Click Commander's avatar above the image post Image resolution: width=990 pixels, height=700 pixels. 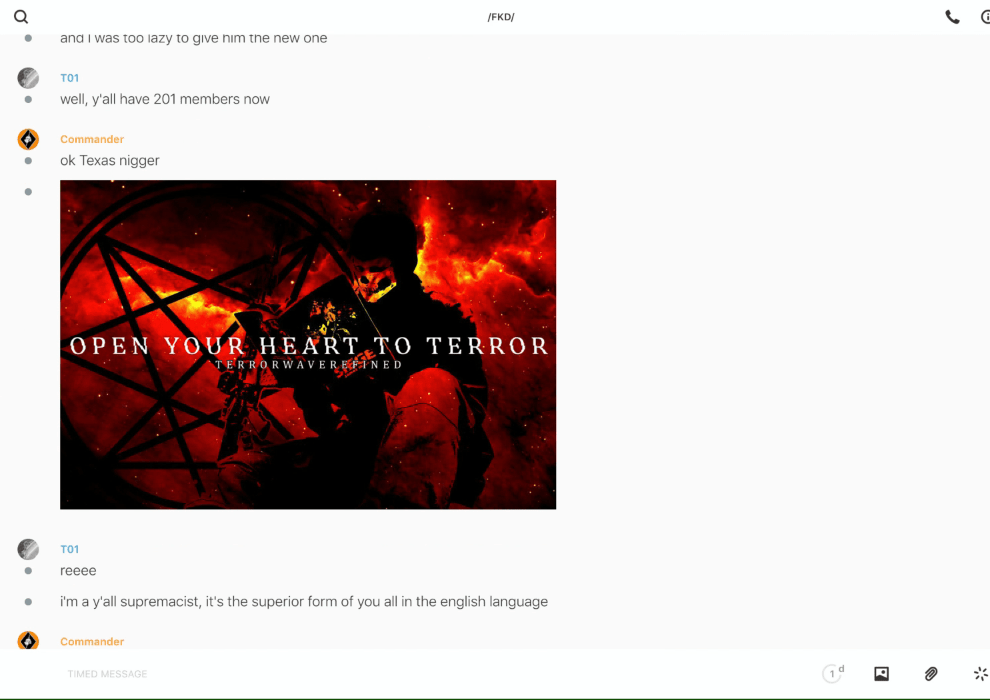click(28, 139)
